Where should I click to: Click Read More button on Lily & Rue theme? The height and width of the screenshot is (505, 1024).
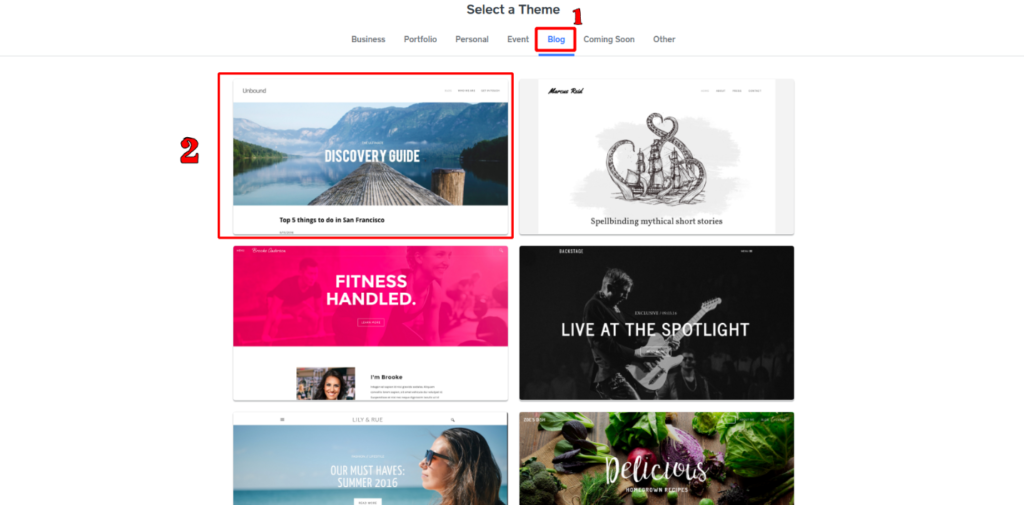368,502
